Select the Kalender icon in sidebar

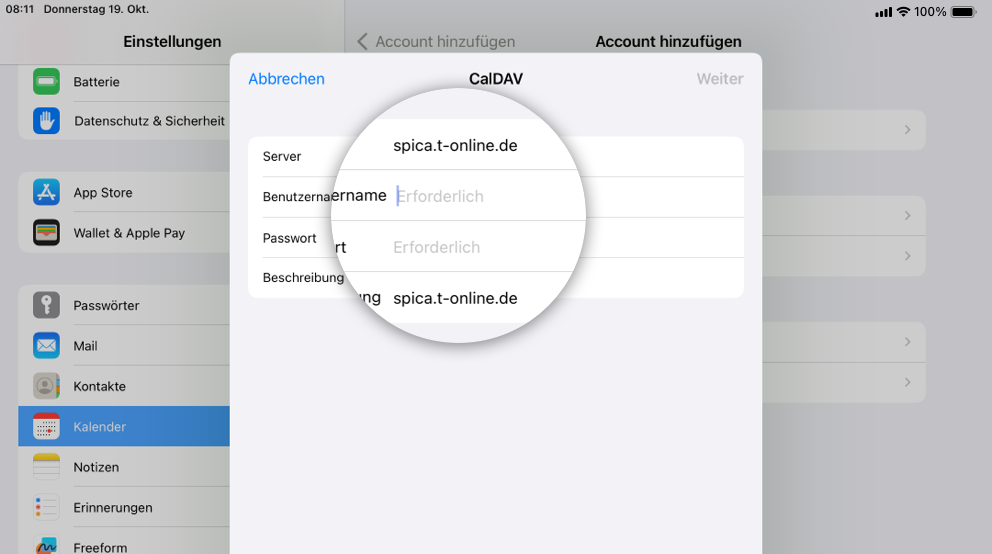point(46,426)
